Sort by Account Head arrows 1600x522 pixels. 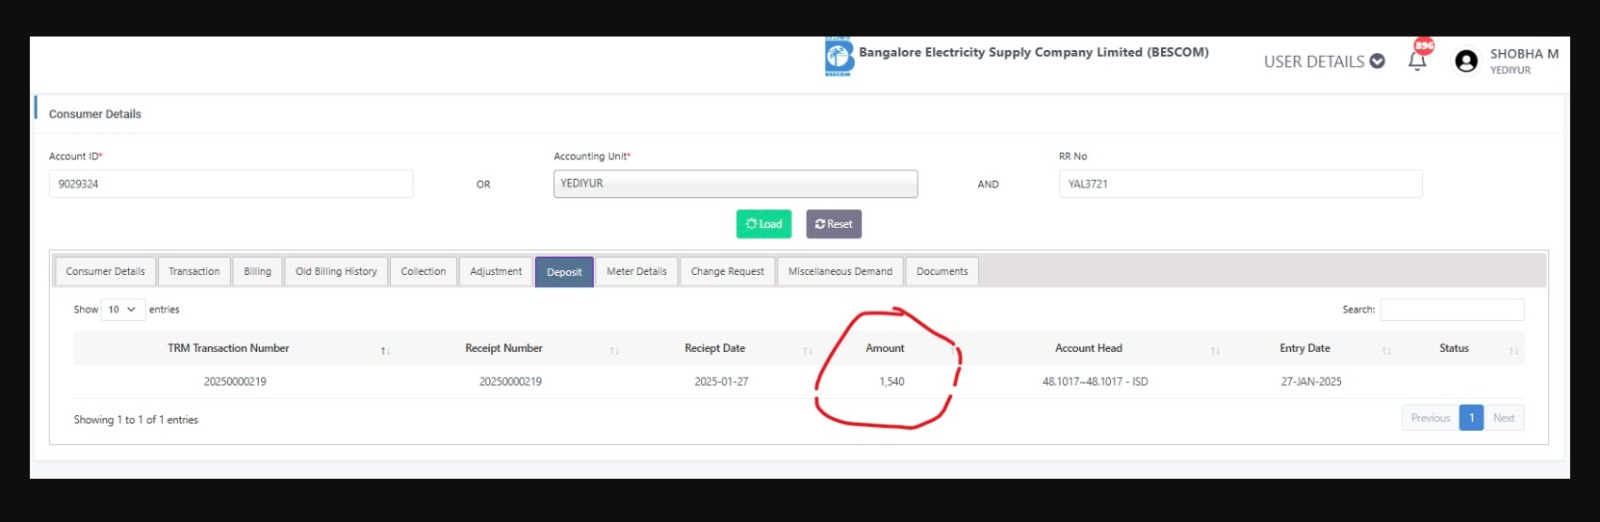1215,350
